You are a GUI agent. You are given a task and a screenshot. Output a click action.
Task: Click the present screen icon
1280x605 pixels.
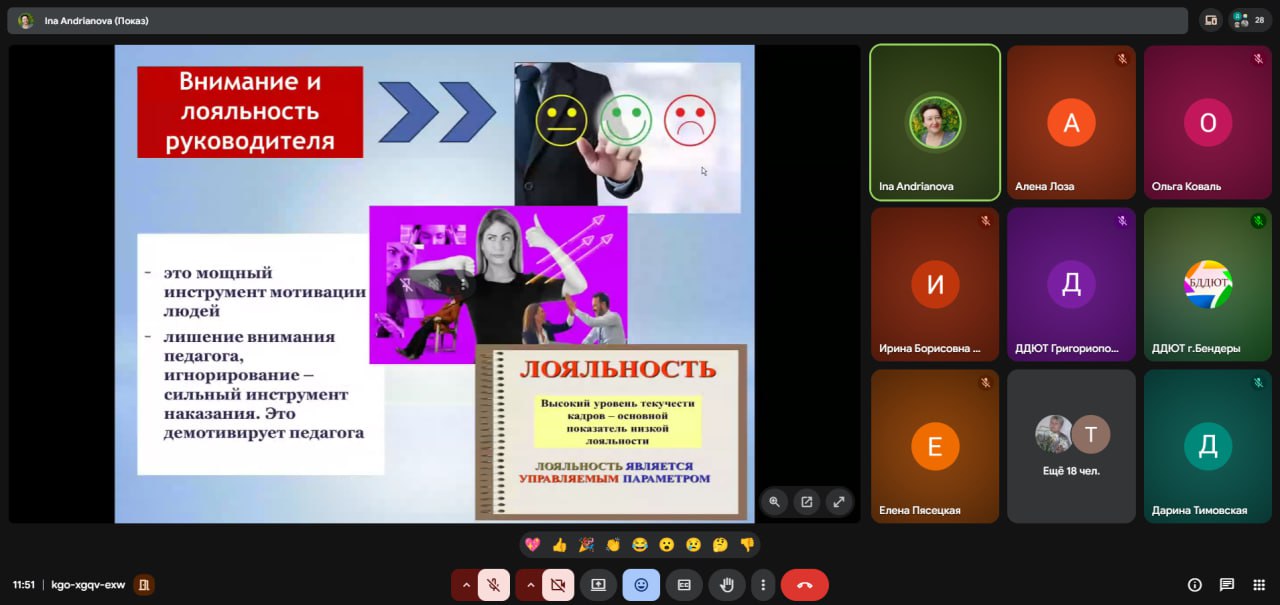598,585
